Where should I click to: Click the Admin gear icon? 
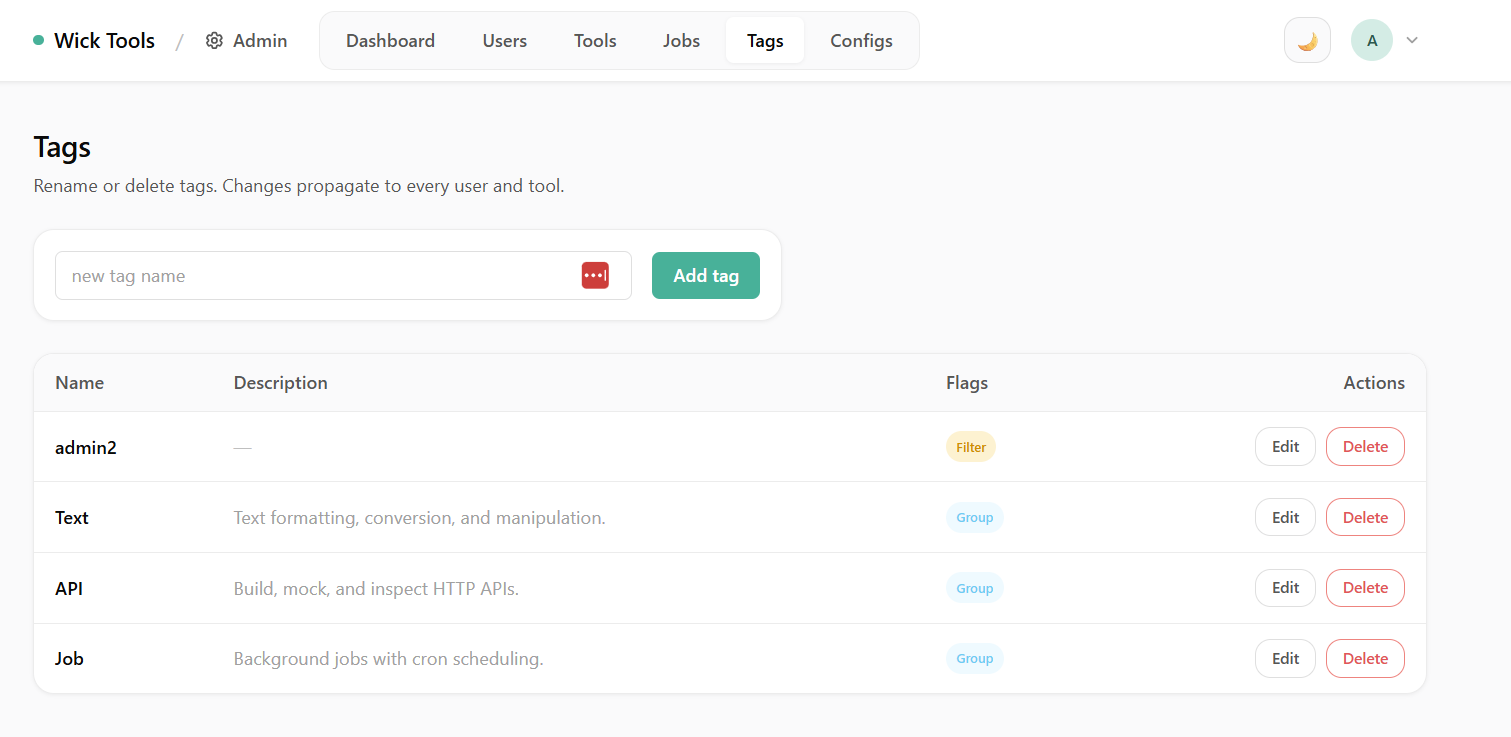coord(214,41)
